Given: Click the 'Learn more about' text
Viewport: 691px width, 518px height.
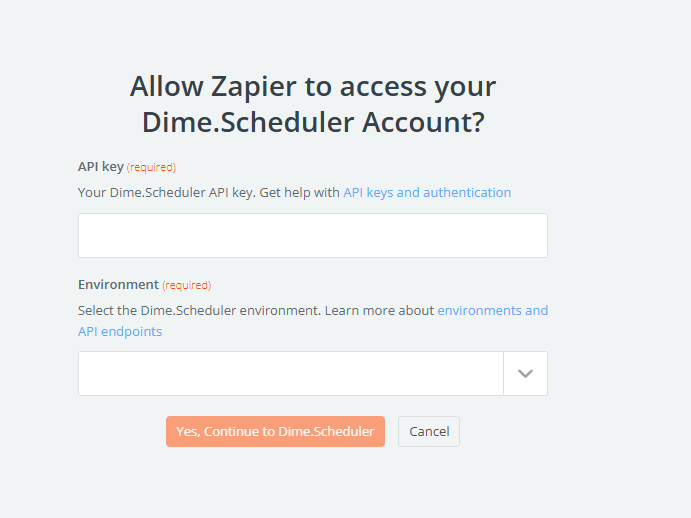Looking at the screenshot, I should click(379, 310).
